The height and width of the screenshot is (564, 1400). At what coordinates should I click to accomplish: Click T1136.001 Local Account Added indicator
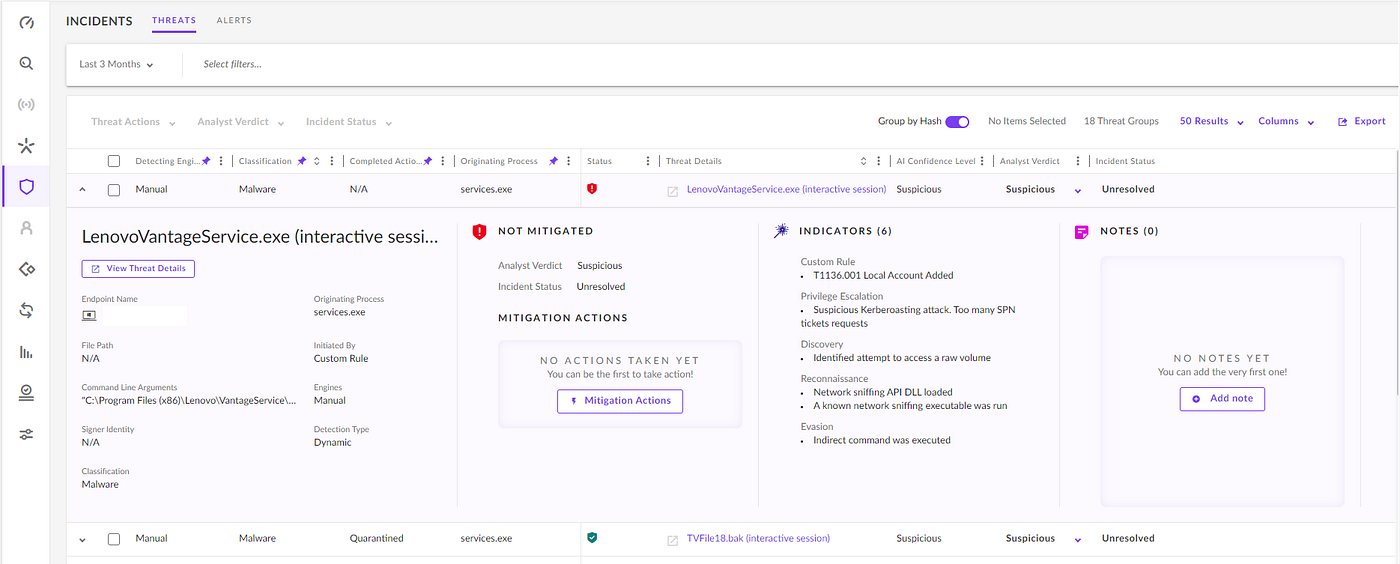(883, 275)
